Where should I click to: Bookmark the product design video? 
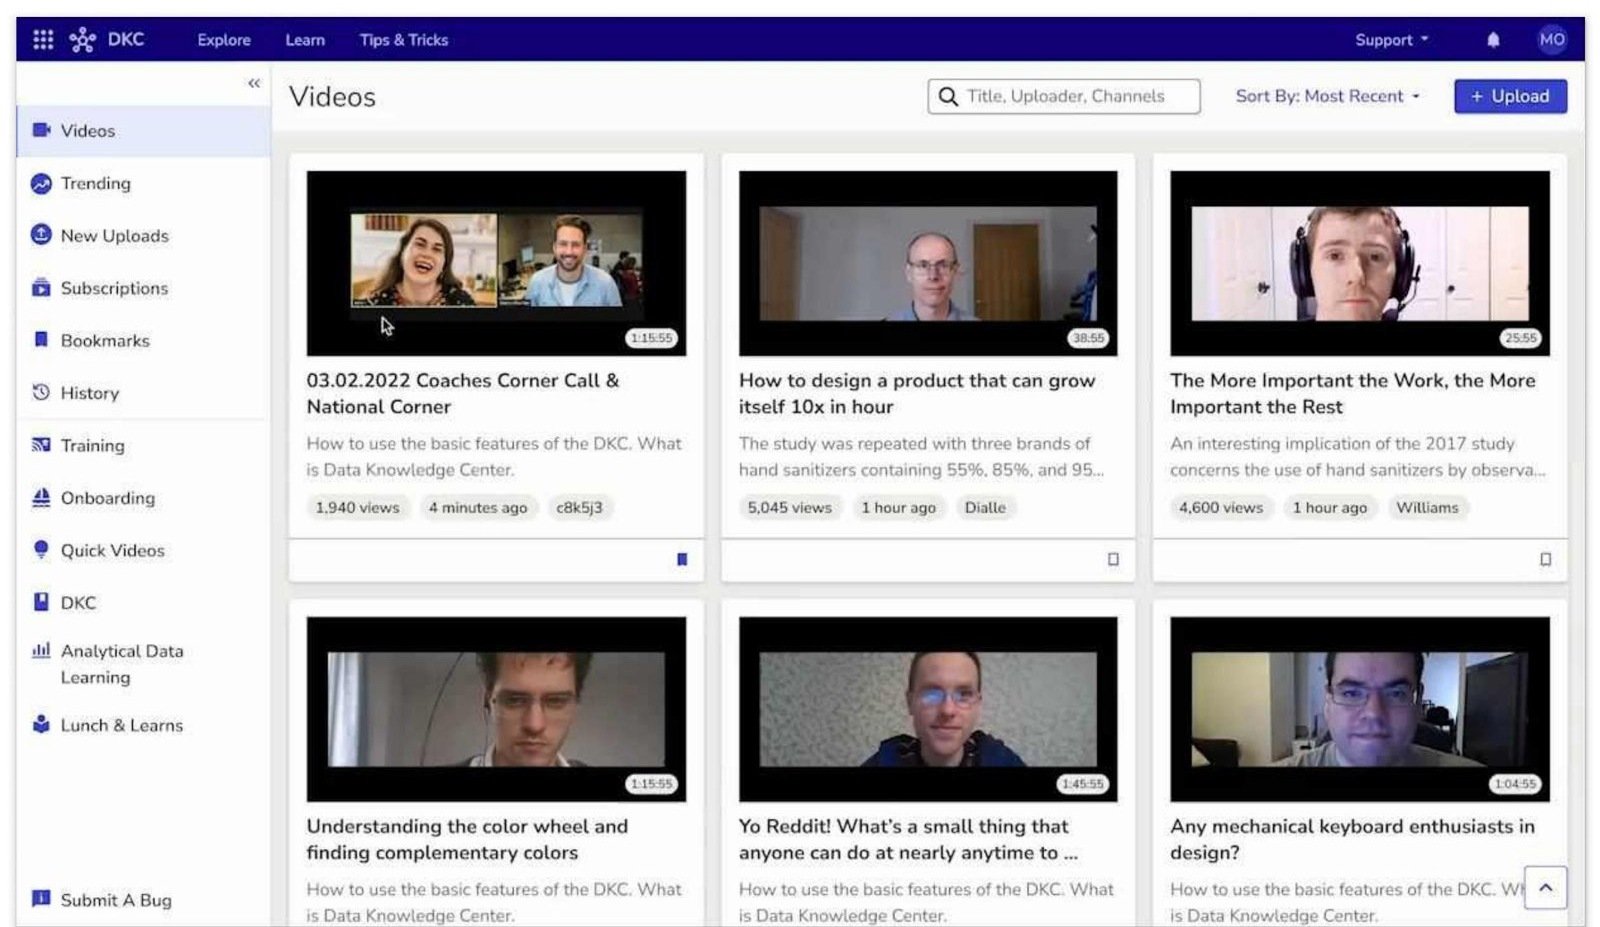tap(1113, 560)
